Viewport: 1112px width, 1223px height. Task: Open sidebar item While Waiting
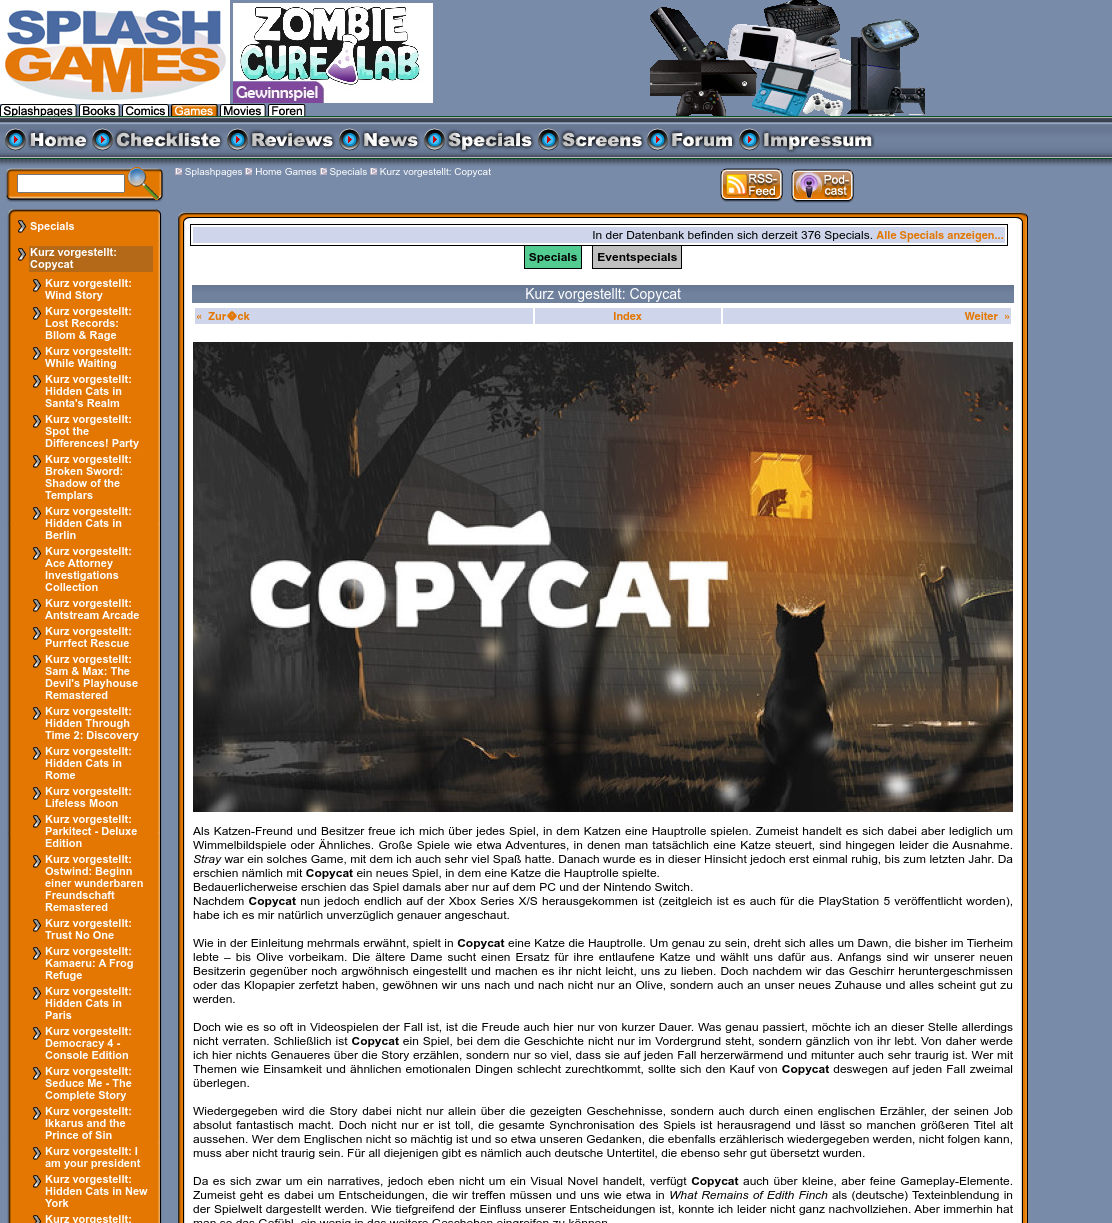(88, 357)
